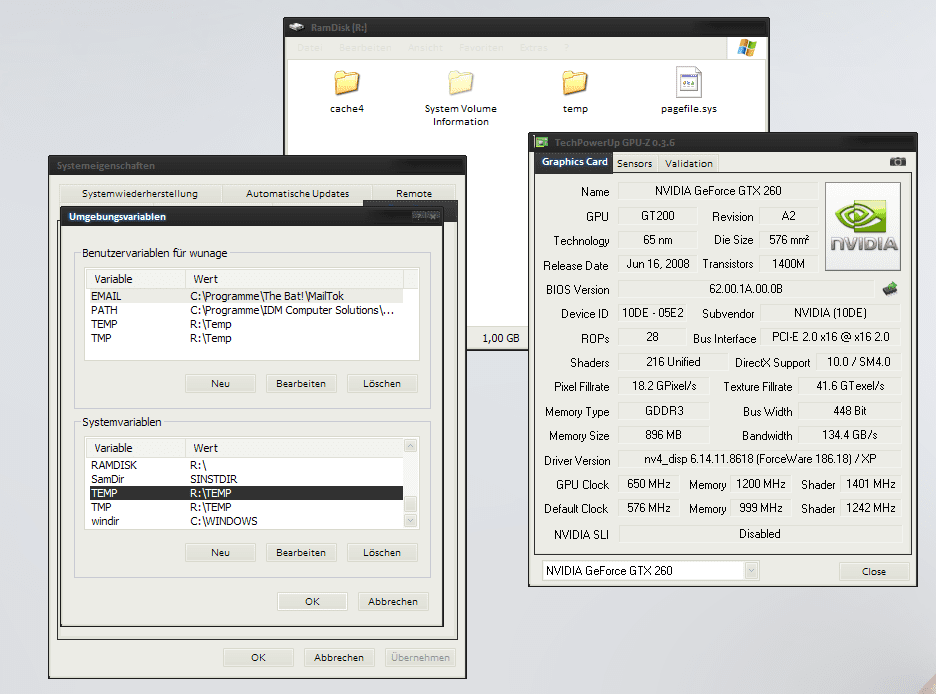Viewport: 936px width, 694px height.
Task: Select user variable TMP with value R:\Temp
Action: point(246,338)
